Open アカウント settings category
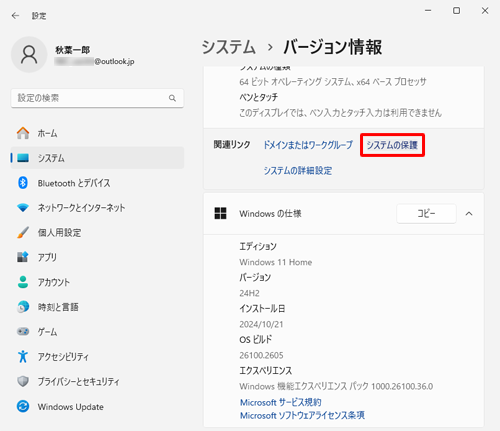The width and height of the screenshot is (500, 431). tap(97, 282)
